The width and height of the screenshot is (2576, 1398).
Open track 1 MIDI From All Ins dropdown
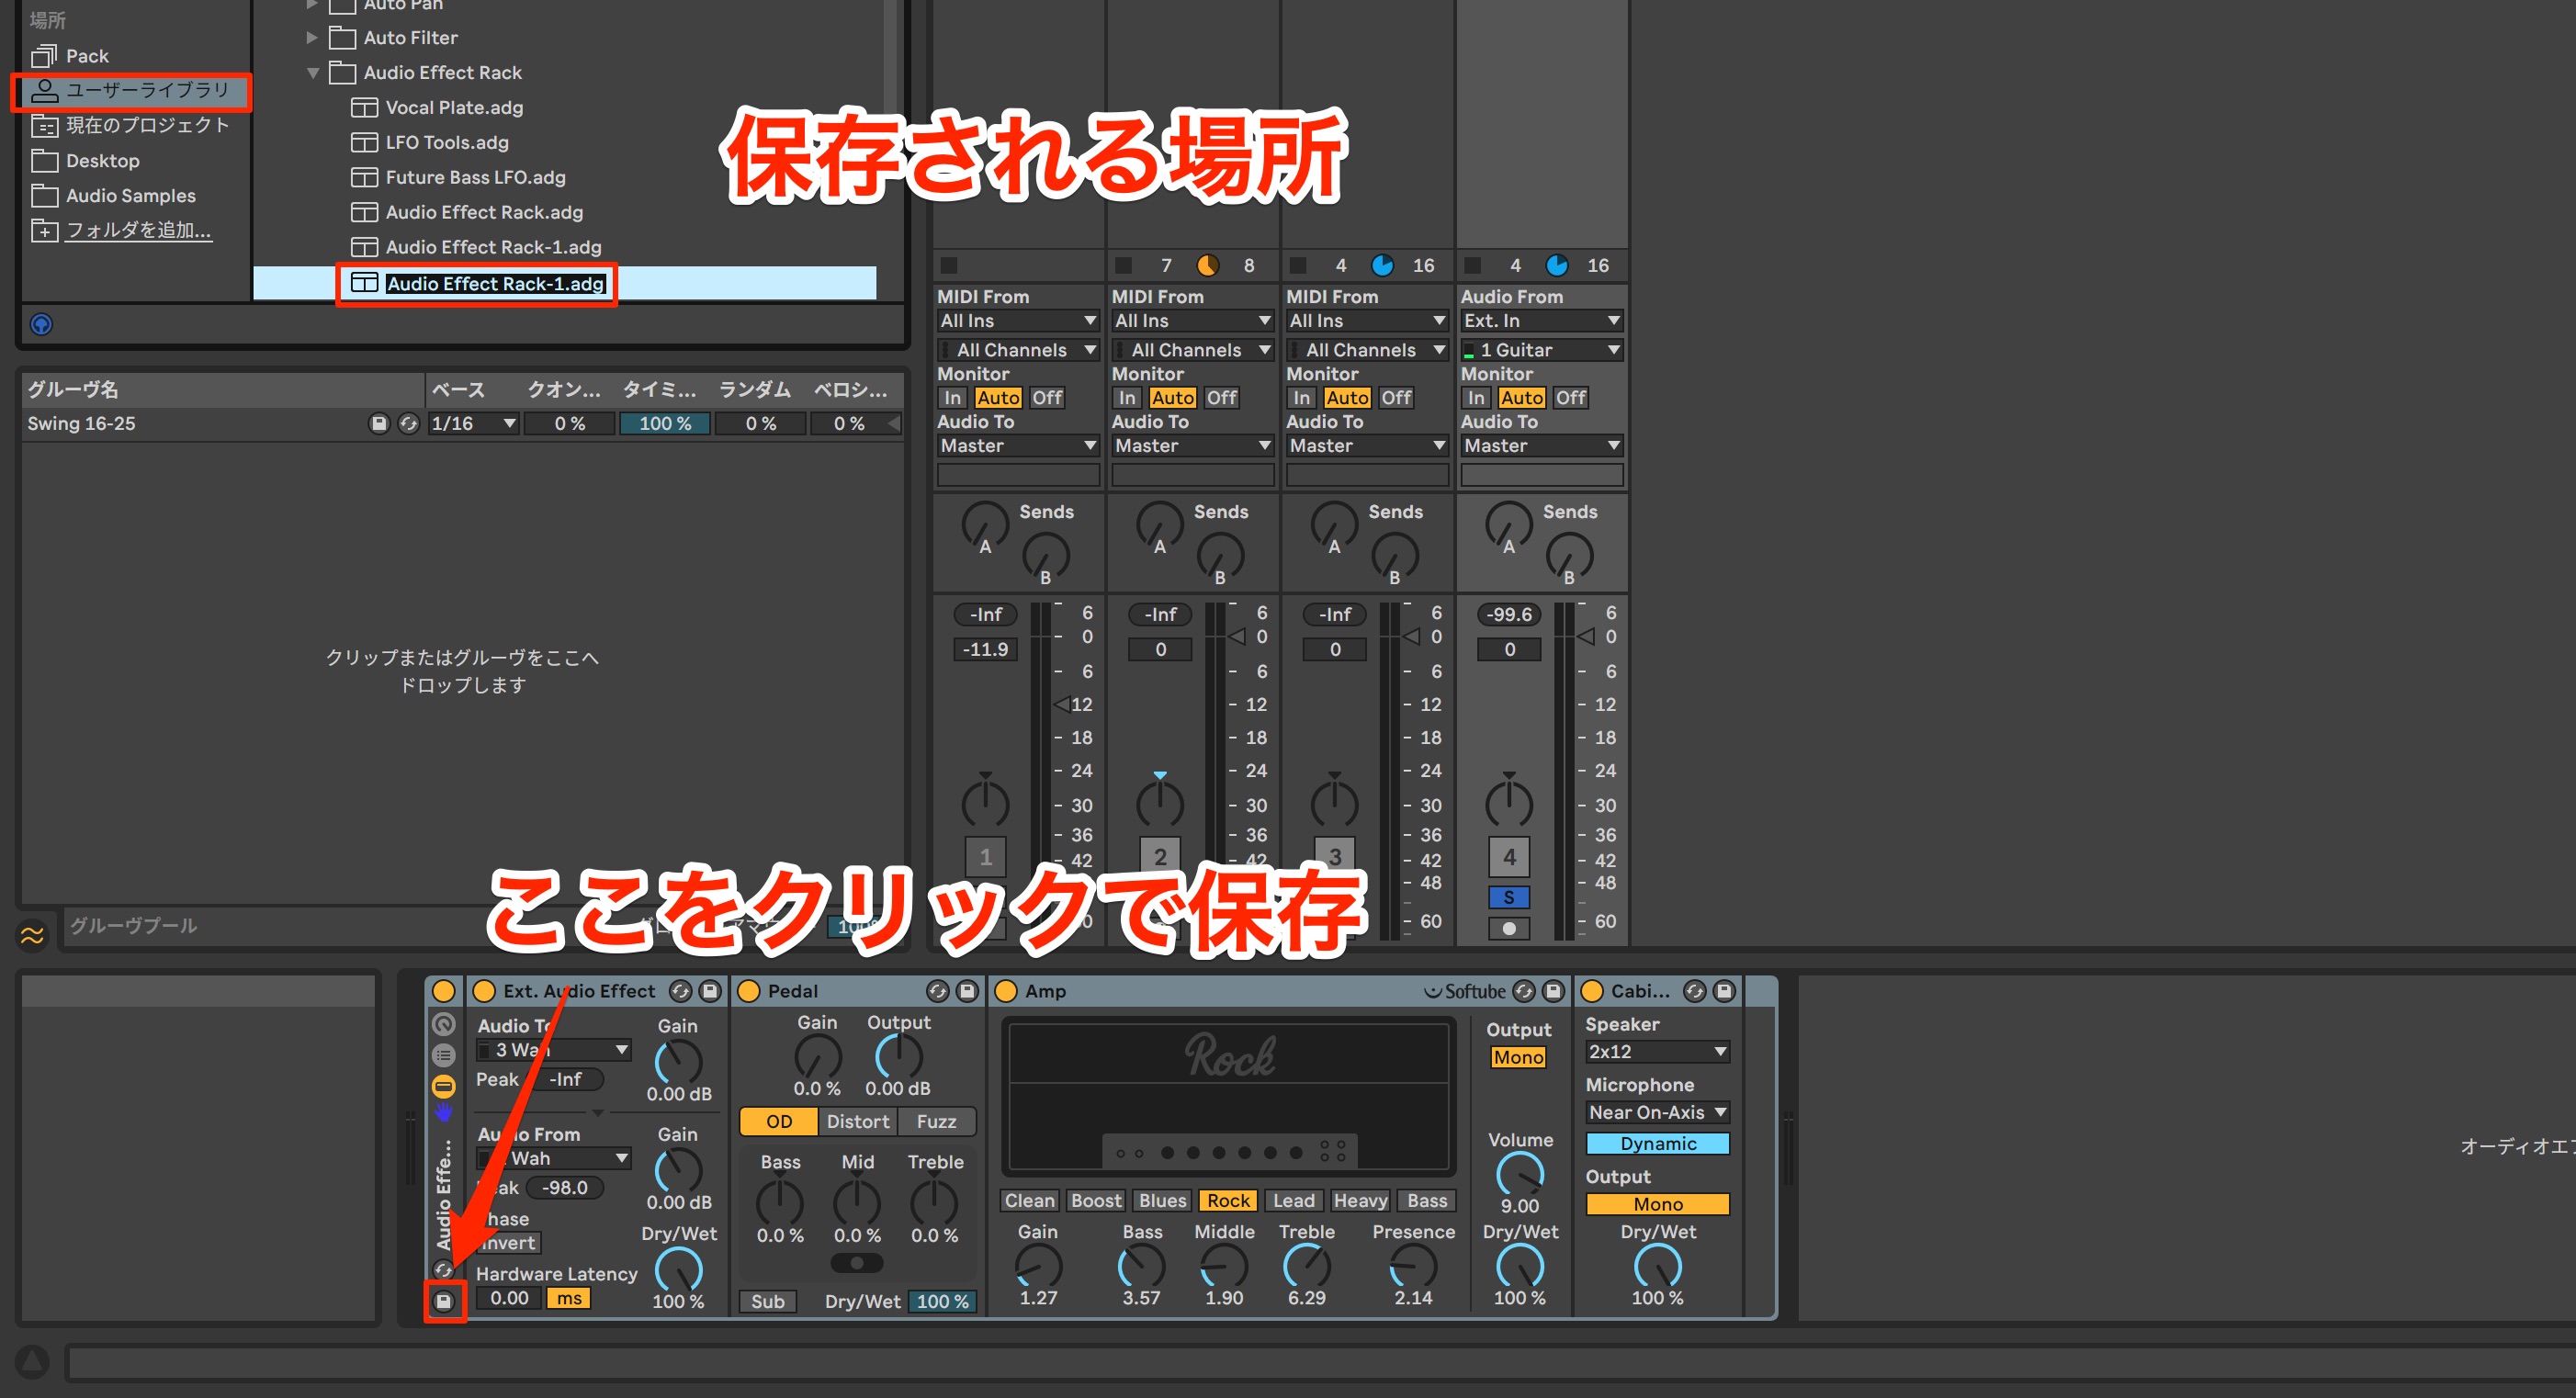click(x=1018, y=320)
